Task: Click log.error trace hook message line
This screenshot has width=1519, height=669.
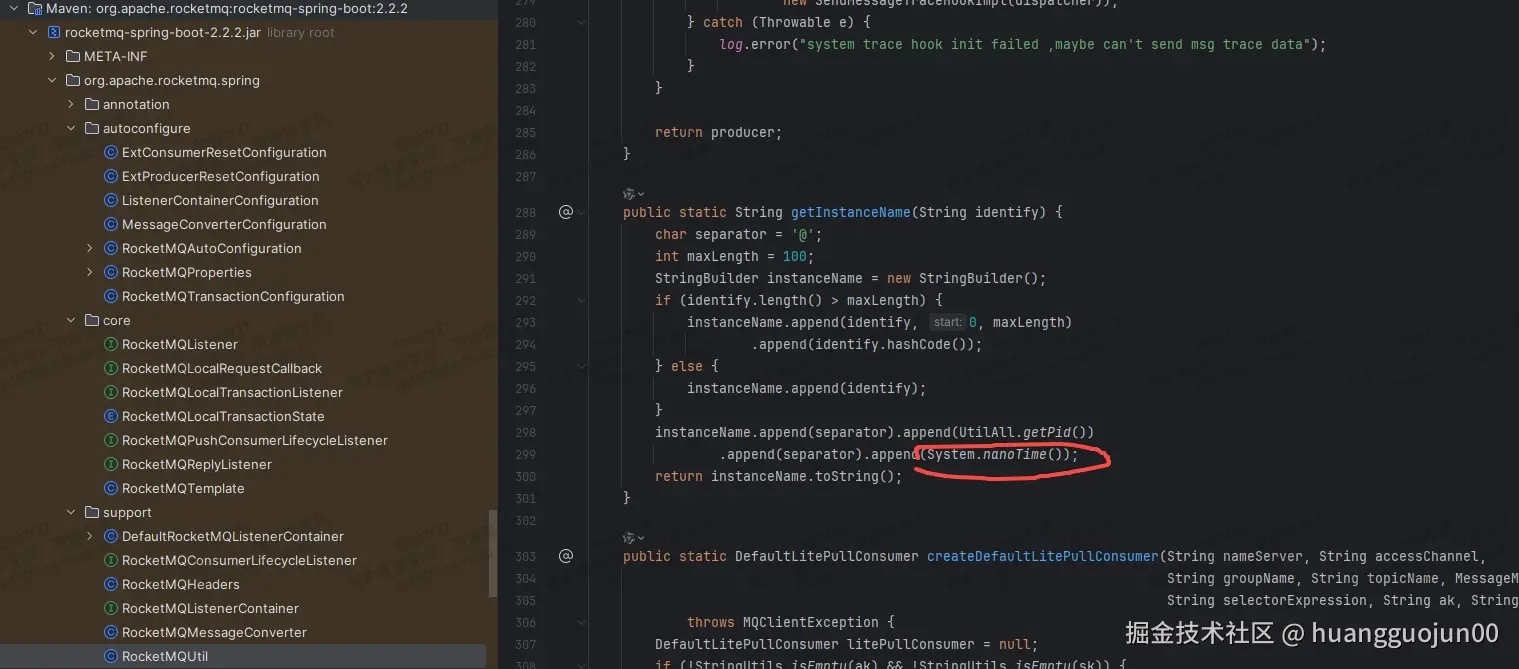Action: pos(1022,44)
